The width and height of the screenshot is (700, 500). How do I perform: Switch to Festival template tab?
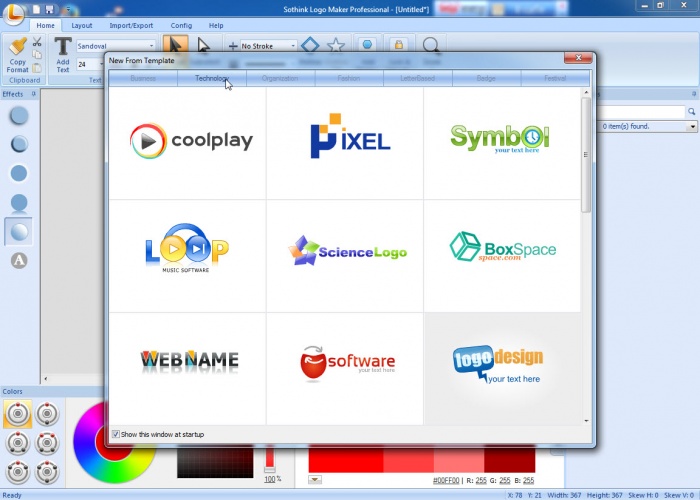tap(555, 78)
